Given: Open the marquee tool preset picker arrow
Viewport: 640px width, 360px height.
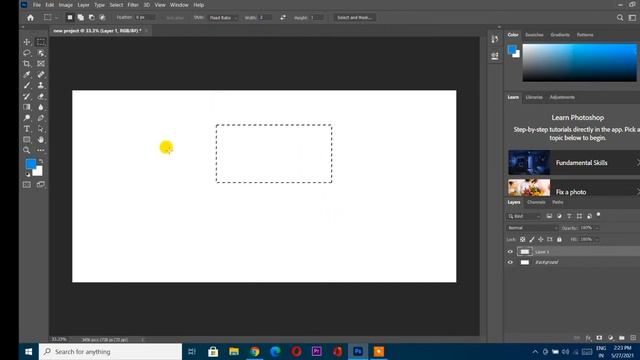Looking at the screenshot, I should coord(56,18).
